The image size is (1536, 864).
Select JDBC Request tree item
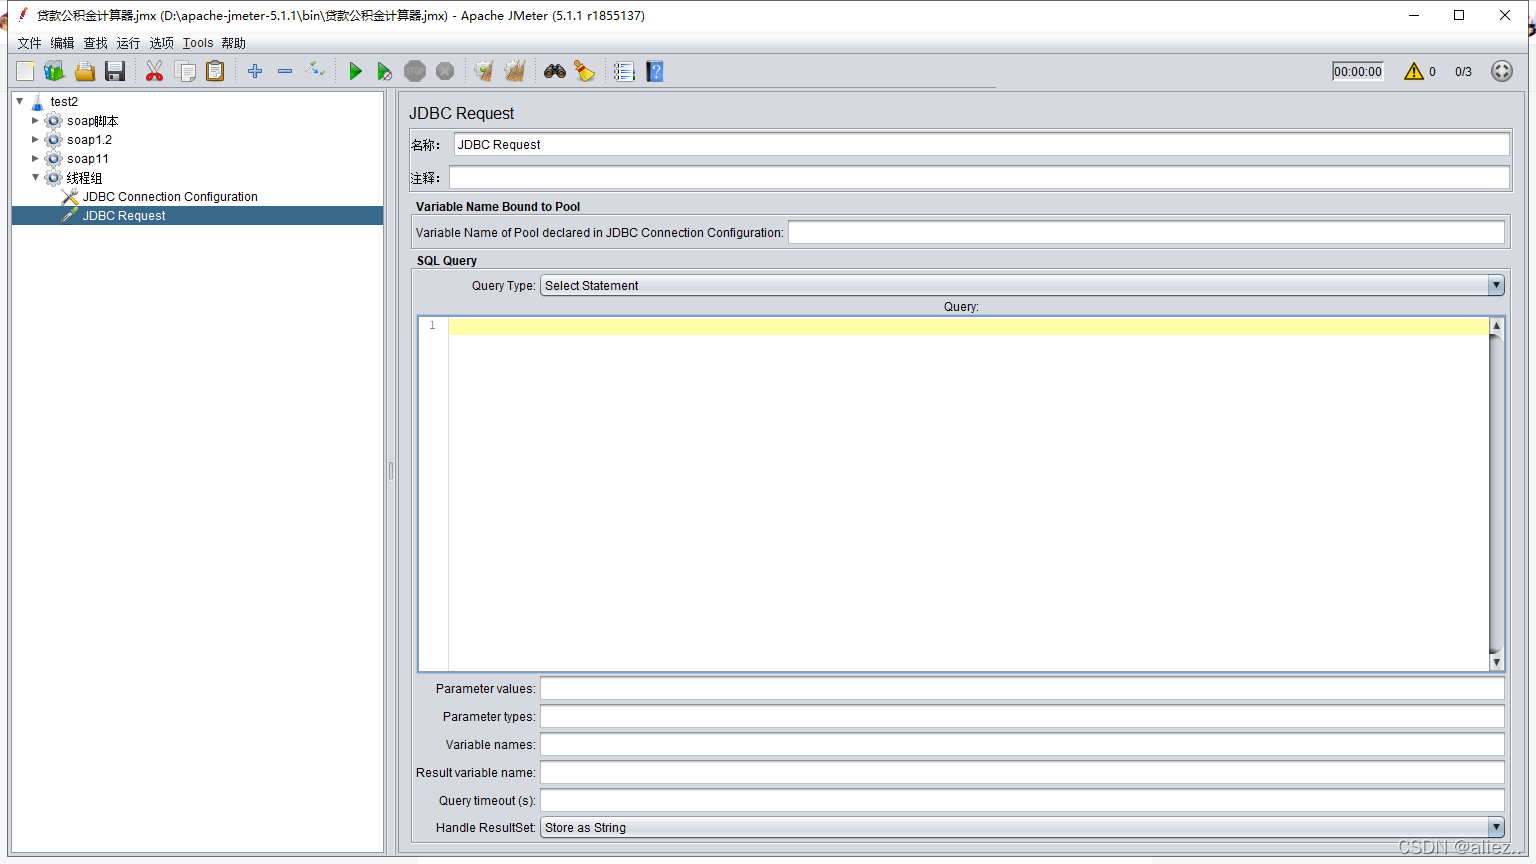(x=124, y=216)
